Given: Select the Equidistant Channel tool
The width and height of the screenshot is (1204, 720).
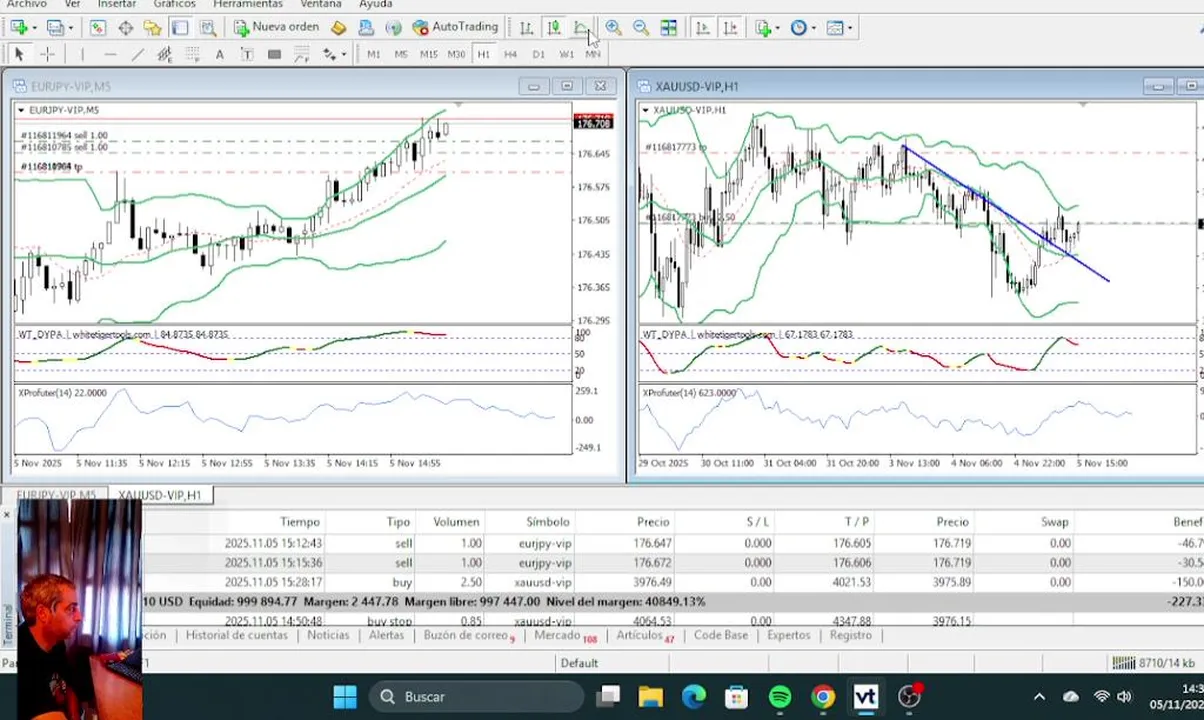Looking at the screenshot, I should point(165,54).
